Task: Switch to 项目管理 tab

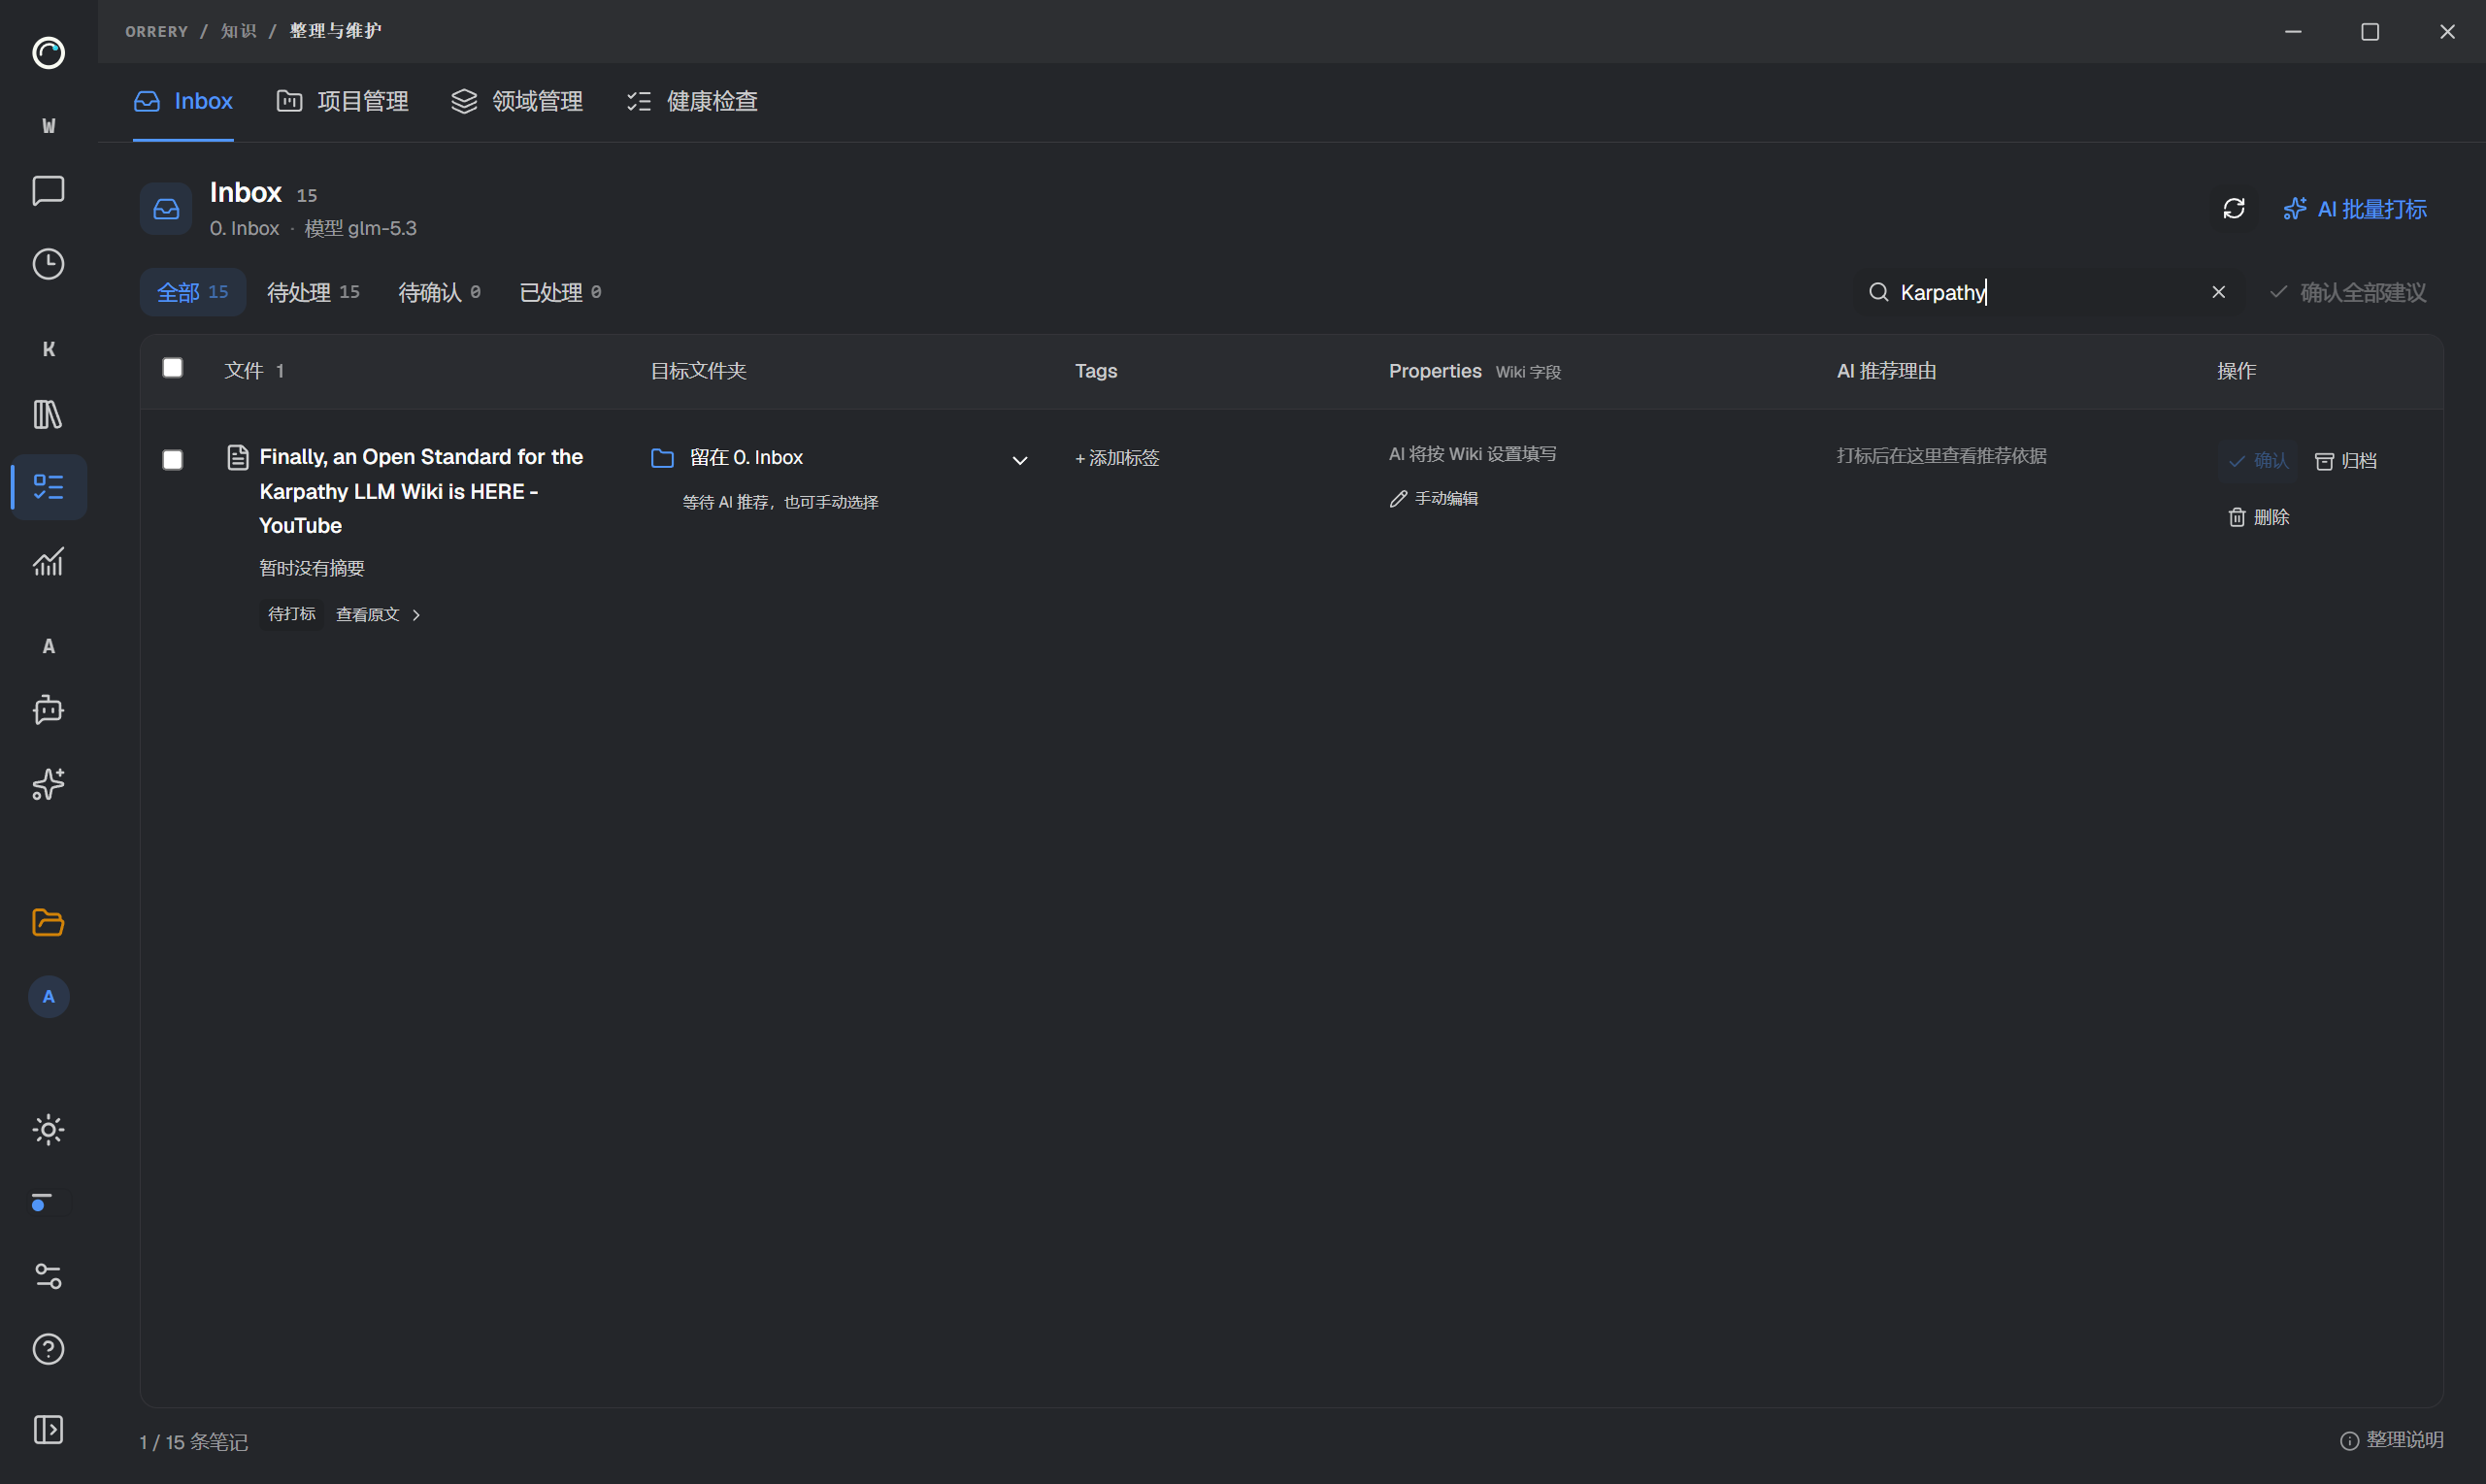Action: click(342, 101)
